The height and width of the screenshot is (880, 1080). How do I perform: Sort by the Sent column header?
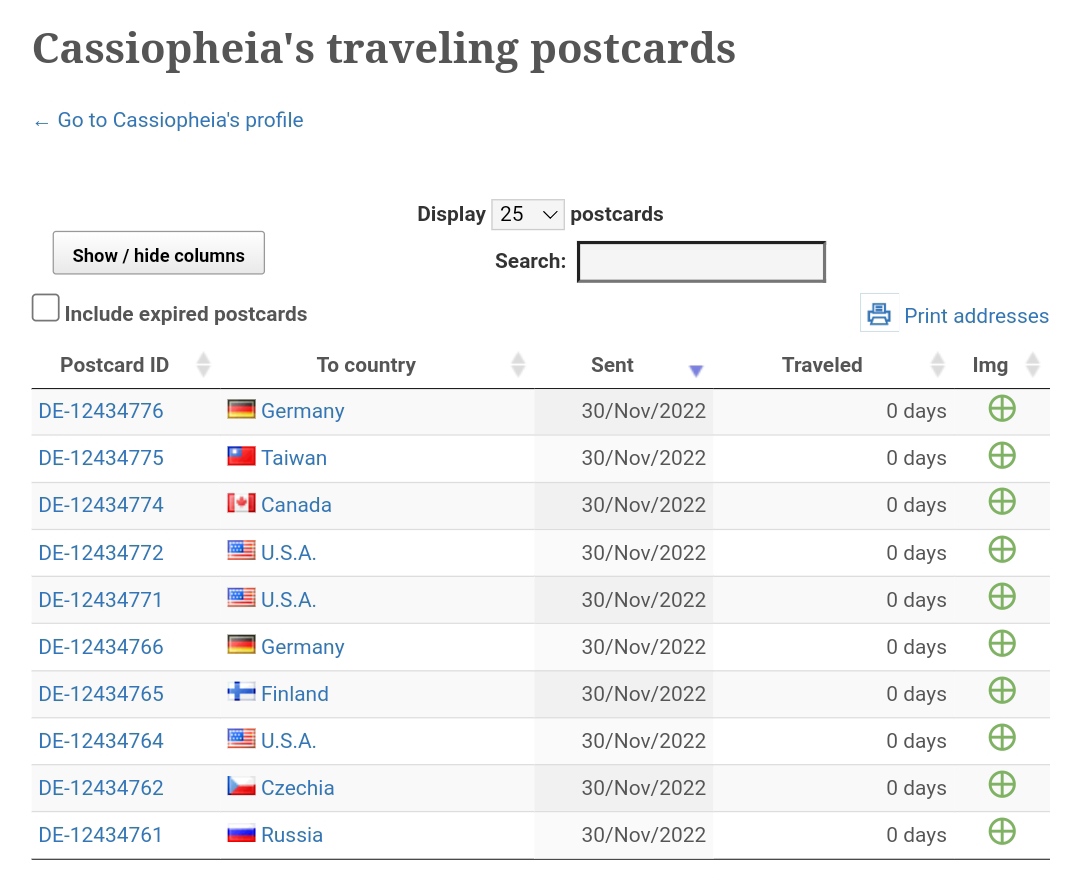[x=612, y=365]
